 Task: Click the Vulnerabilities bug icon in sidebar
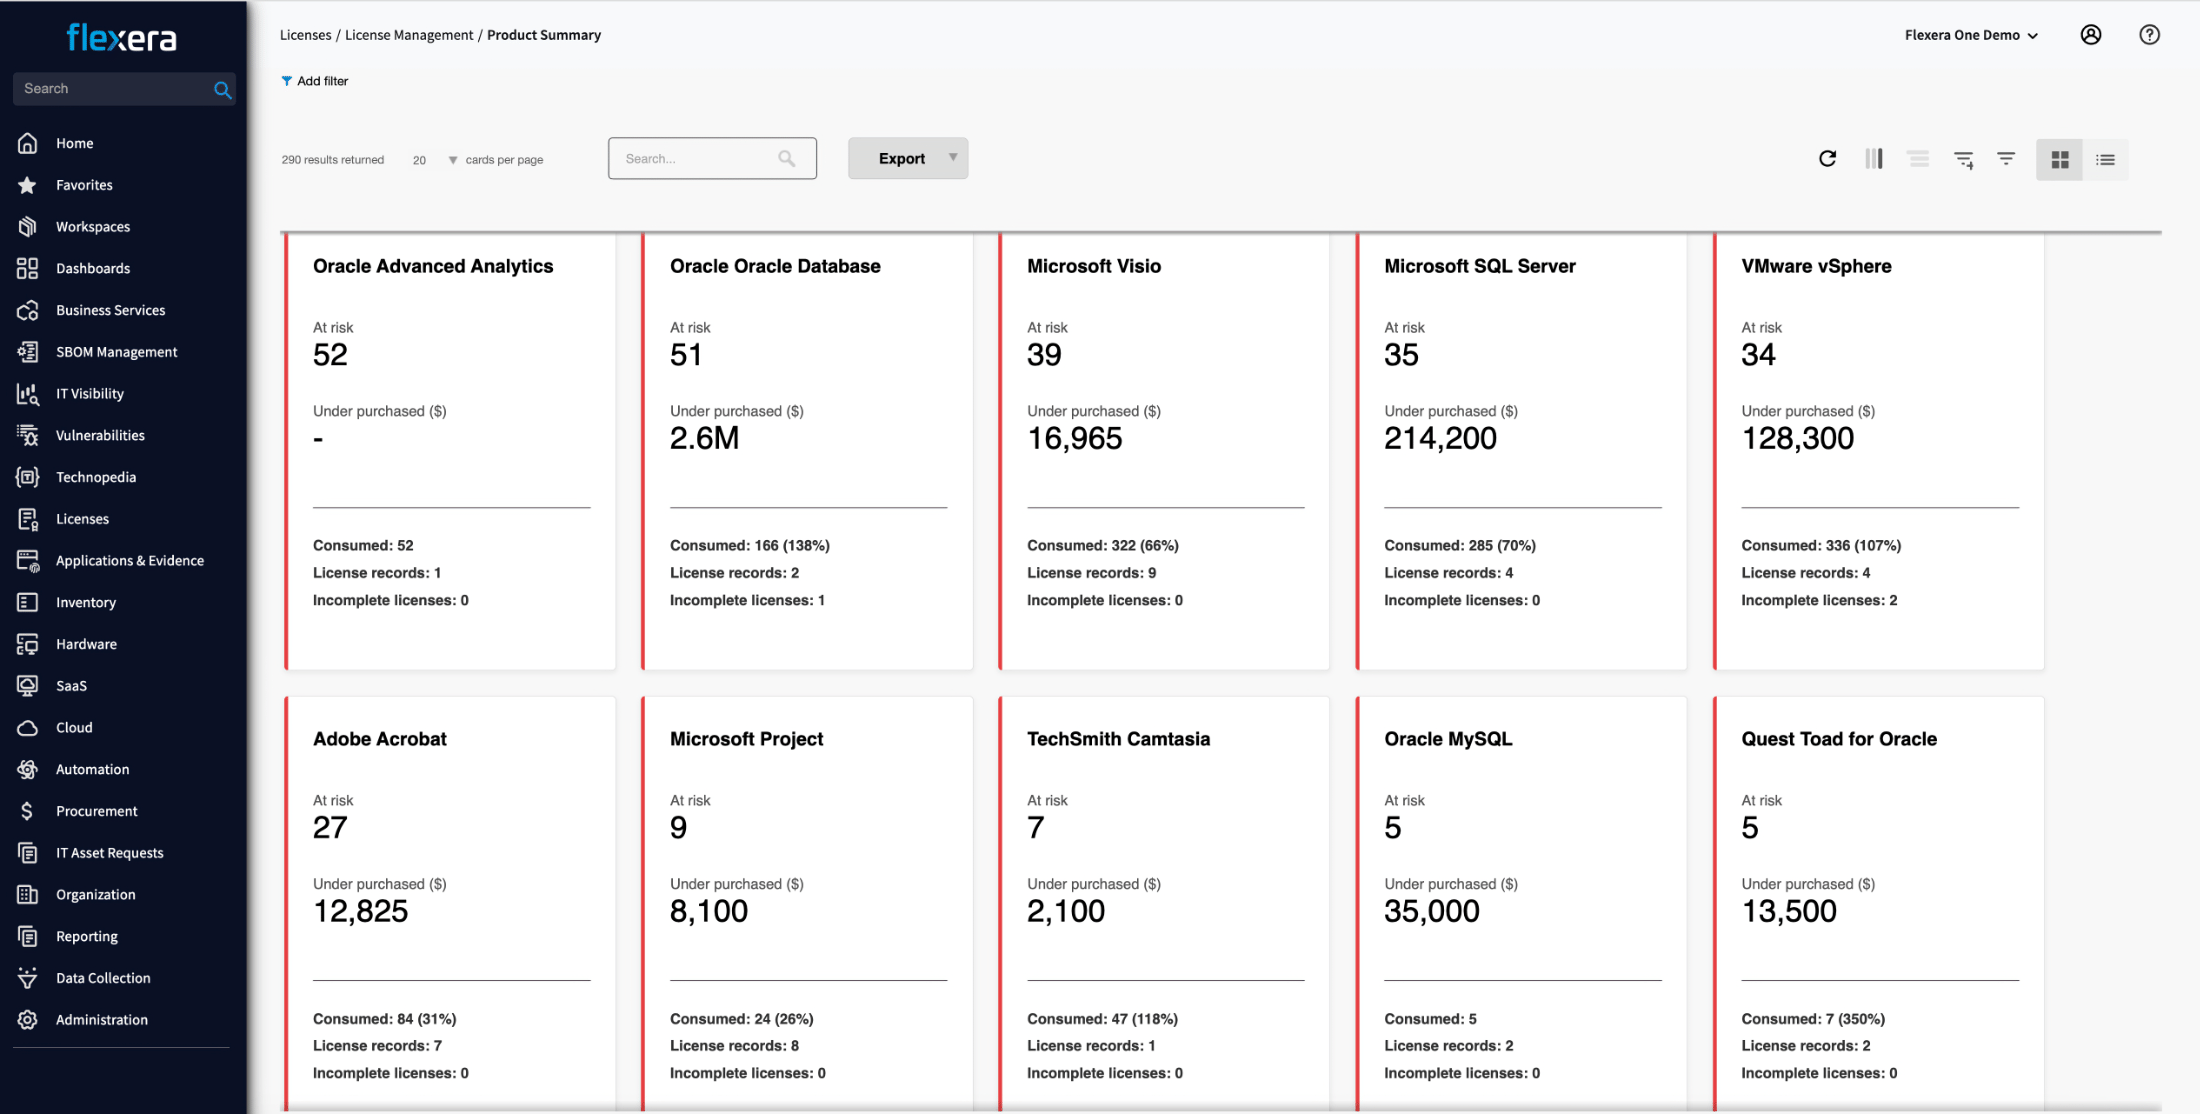click(28, 436)
